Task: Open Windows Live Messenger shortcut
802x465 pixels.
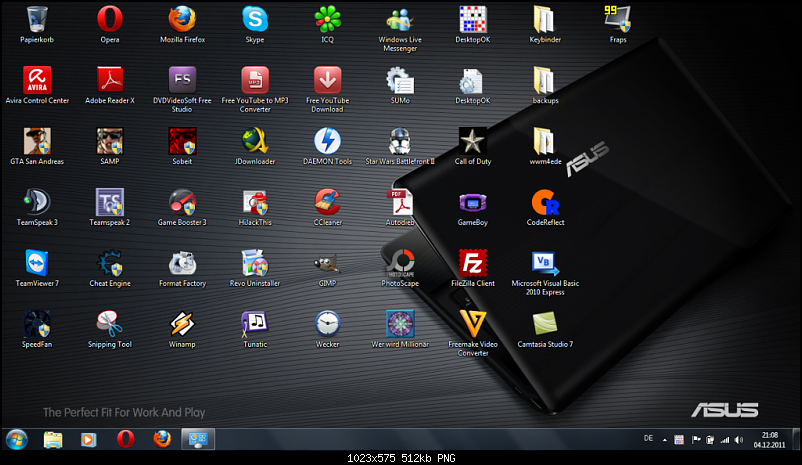Action: [400, 19]
